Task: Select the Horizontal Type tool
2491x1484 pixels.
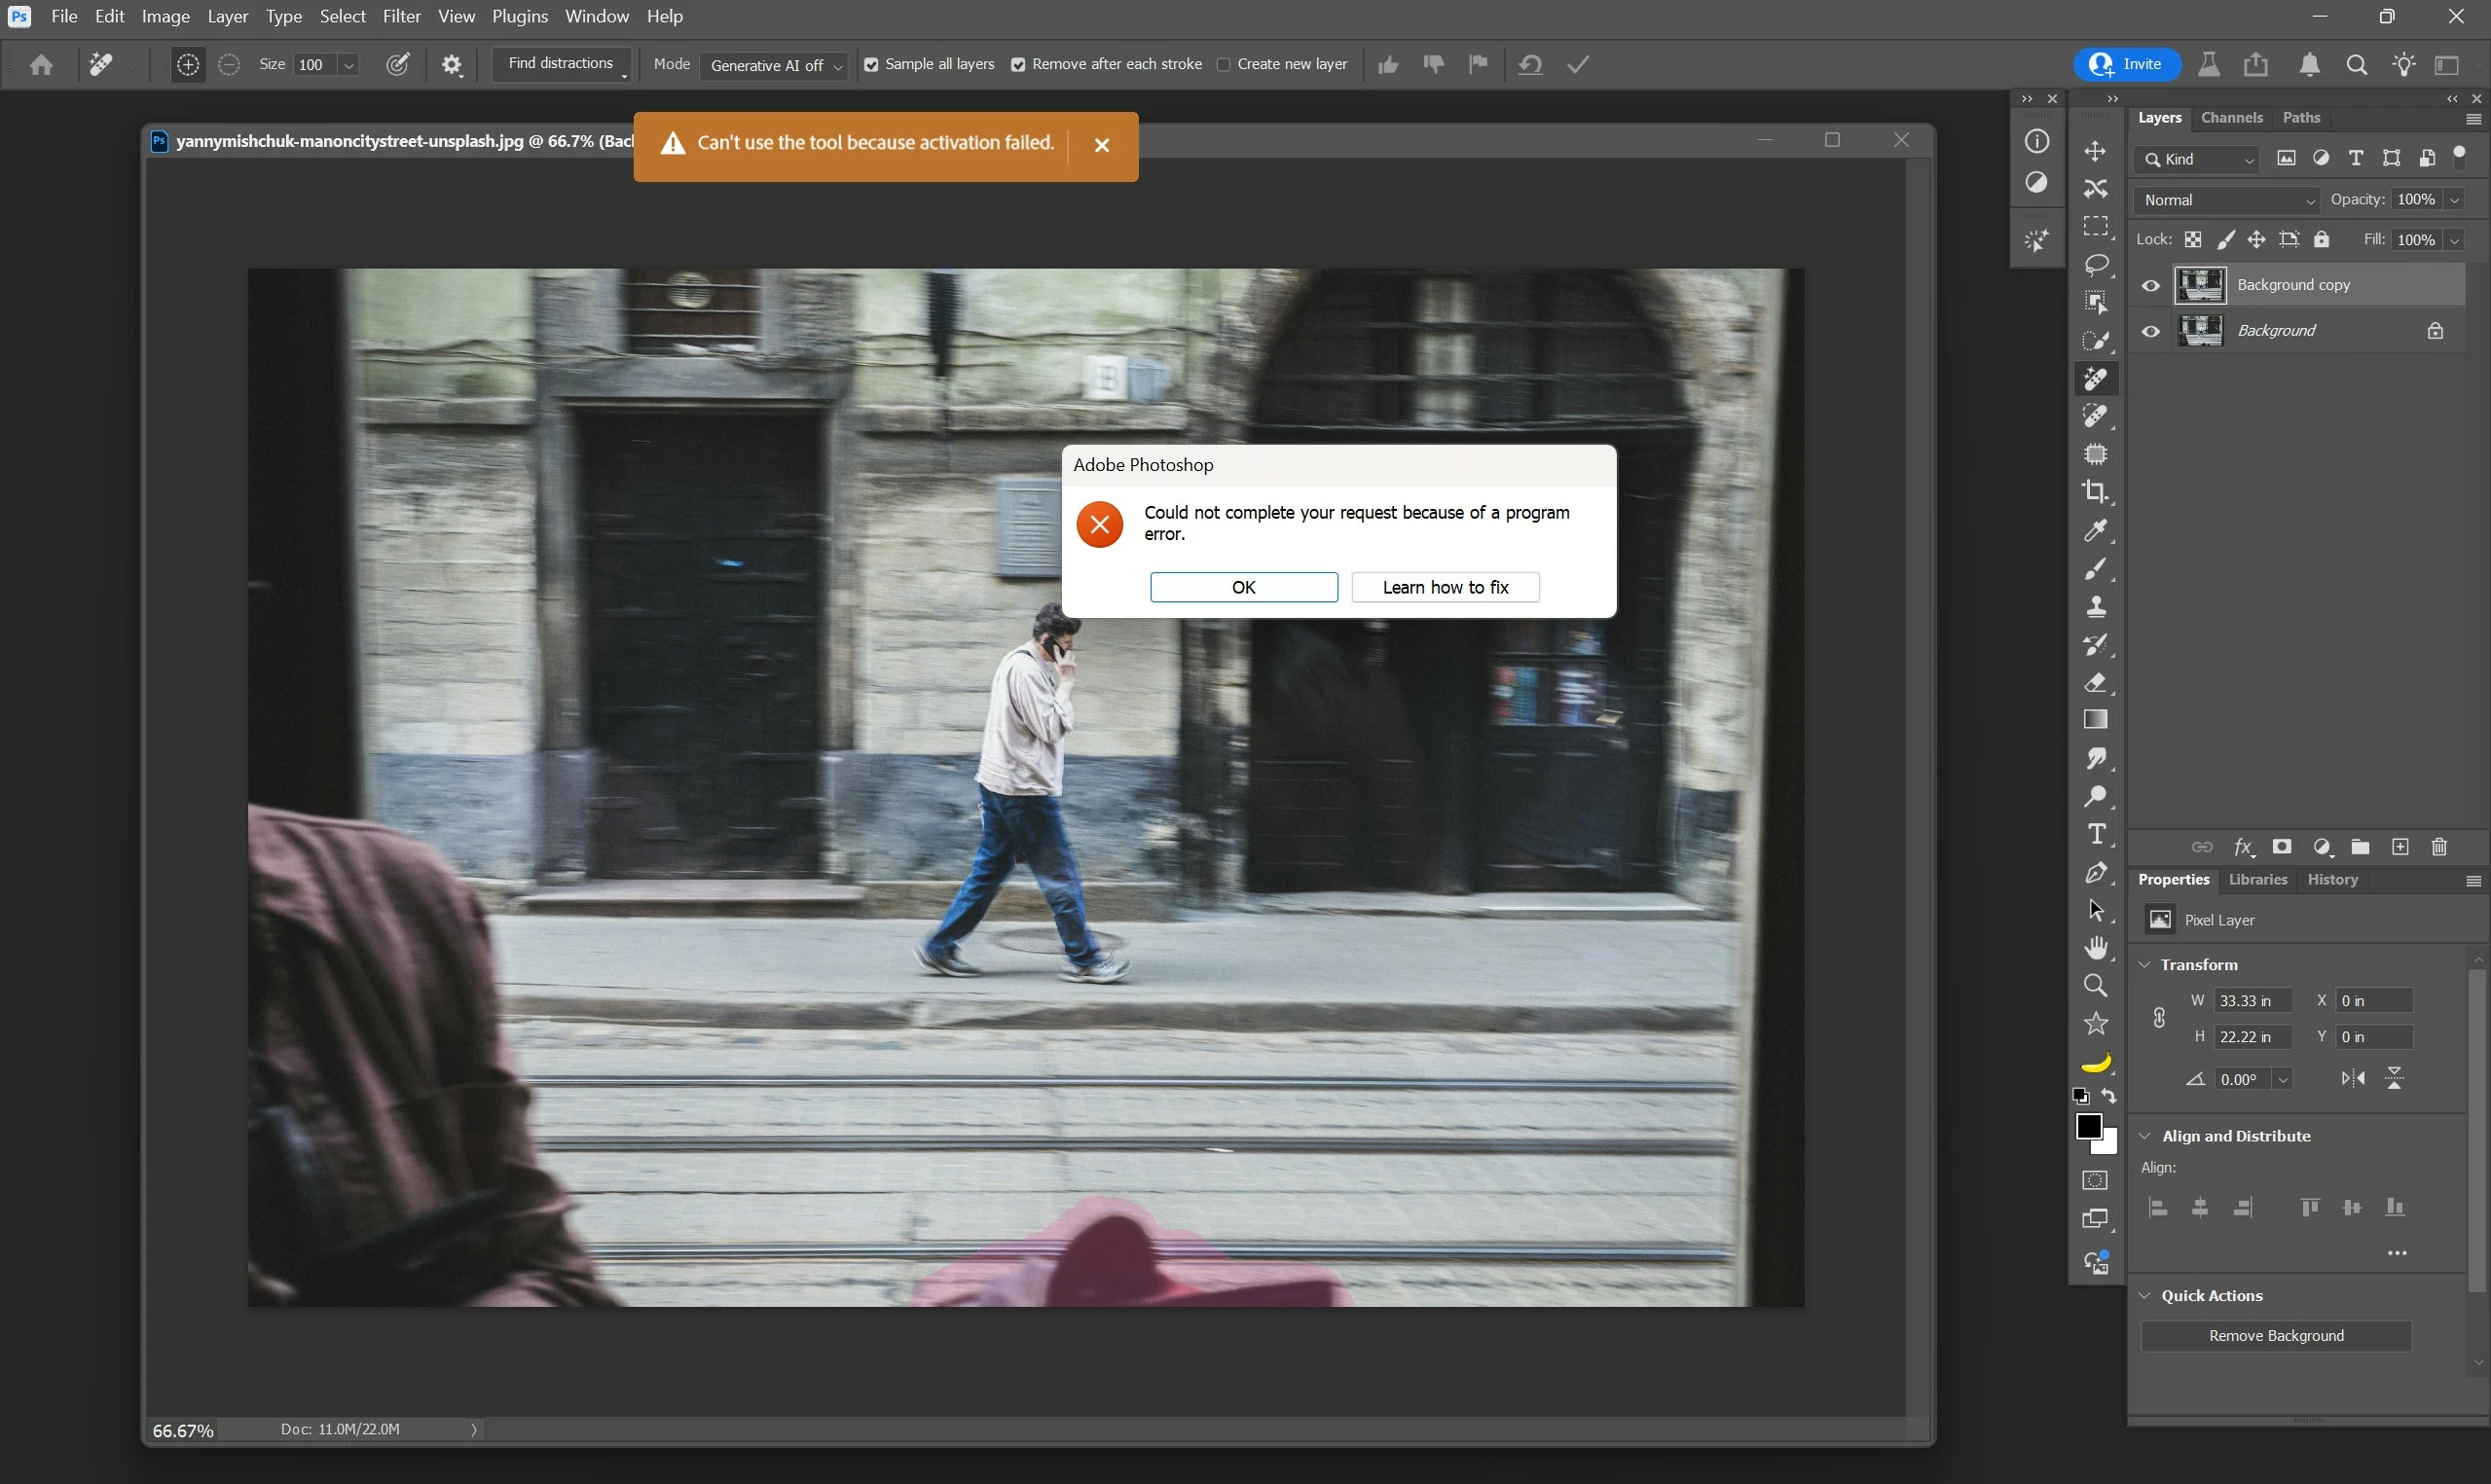Action: click(x=2096, y=834)
